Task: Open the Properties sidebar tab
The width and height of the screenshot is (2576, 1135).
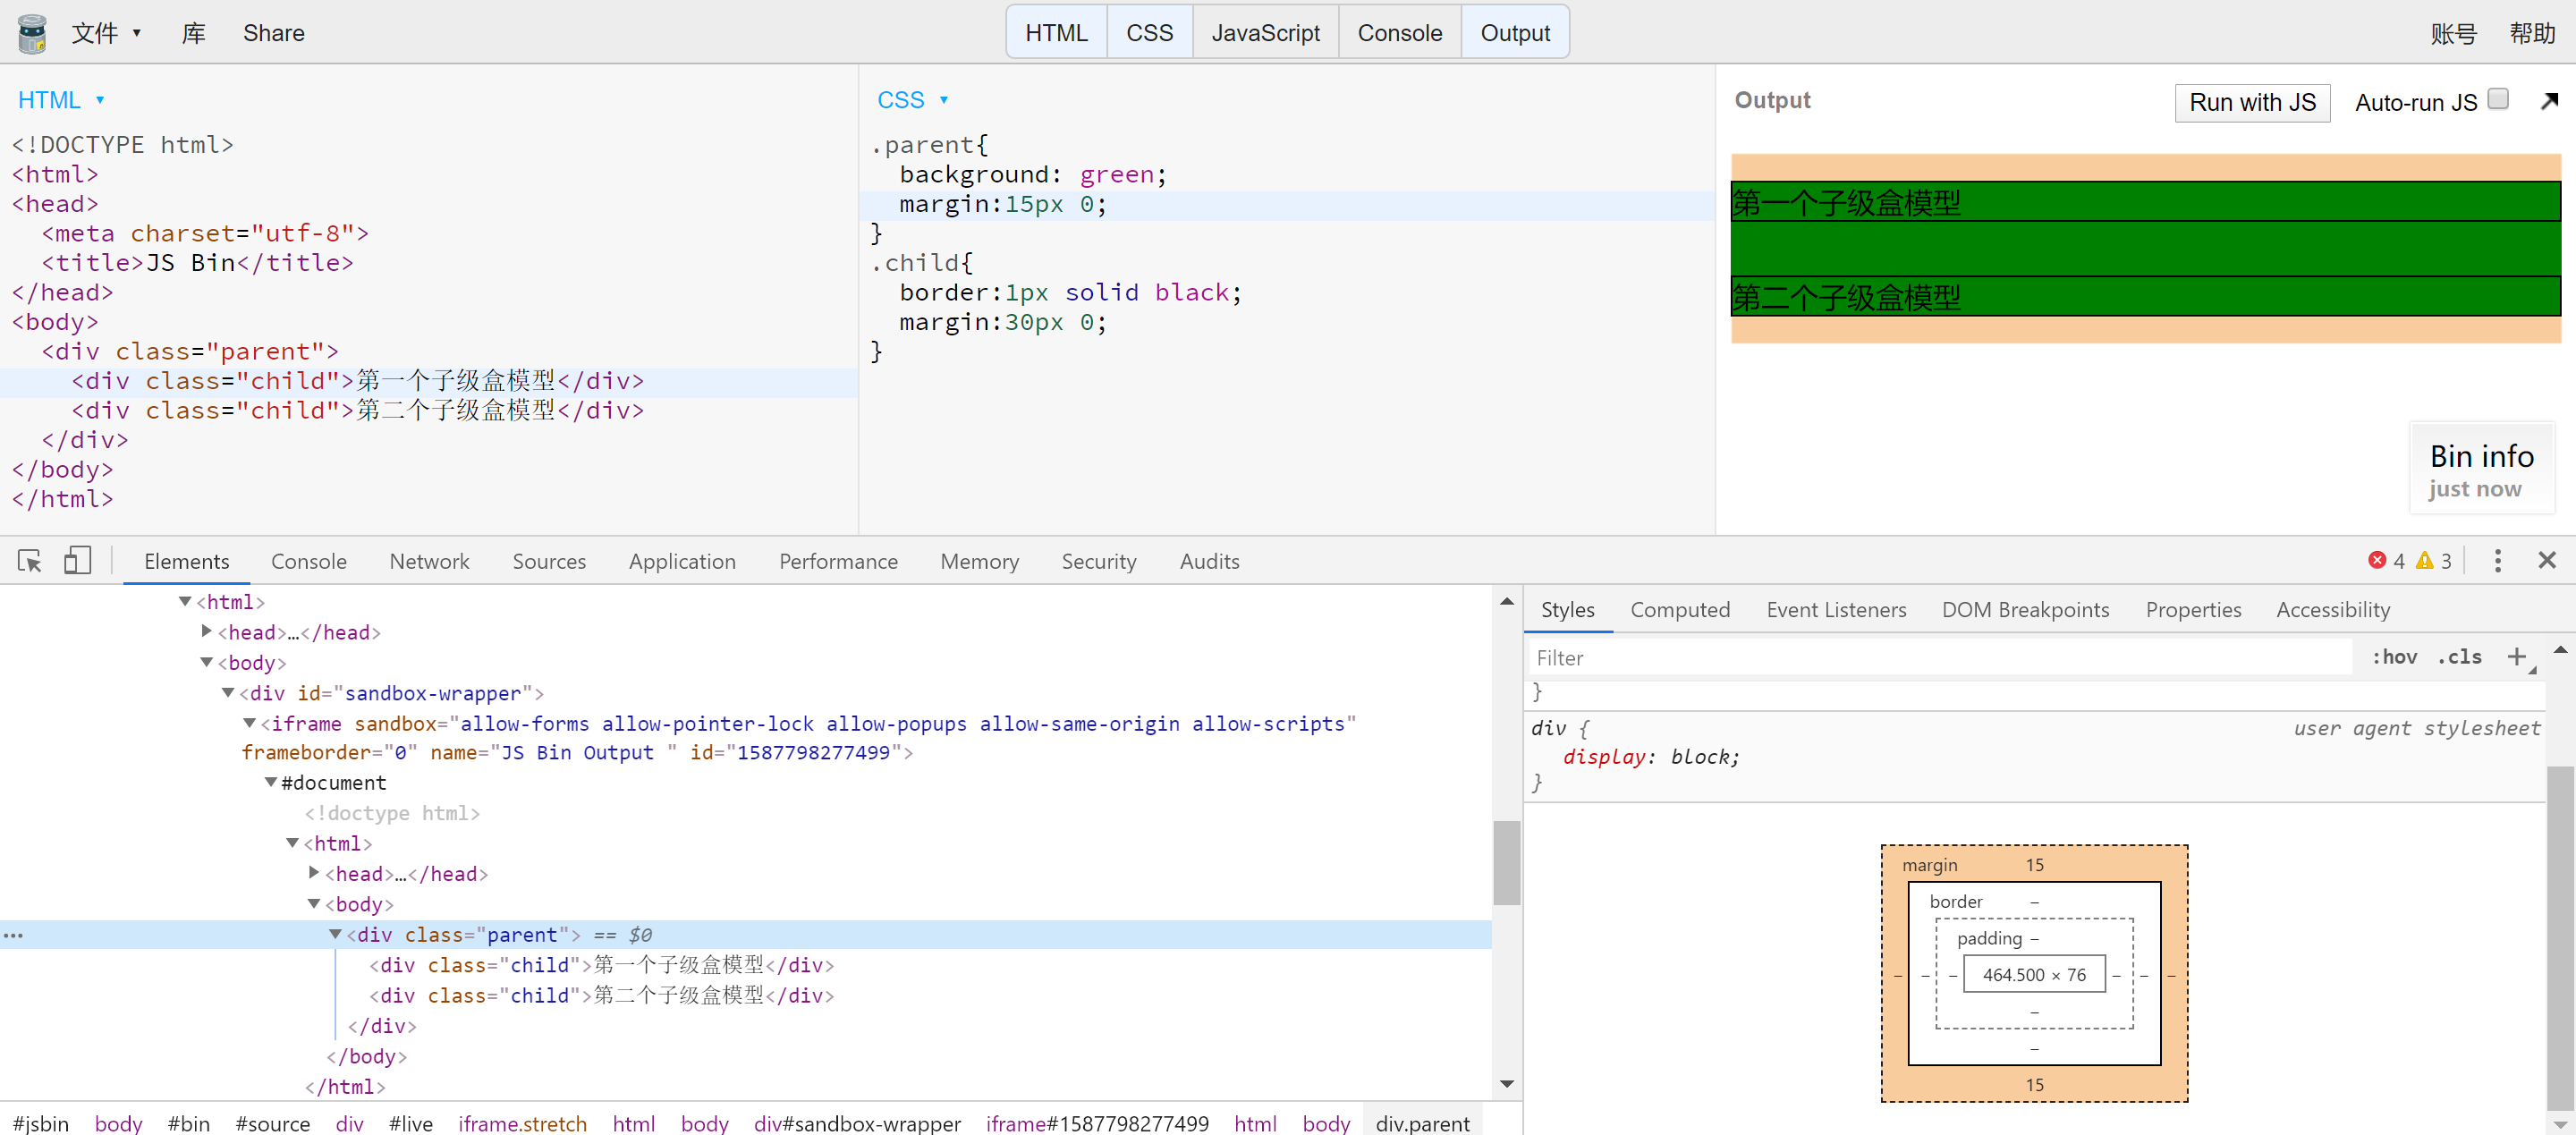Action: tap(2192, 610)
